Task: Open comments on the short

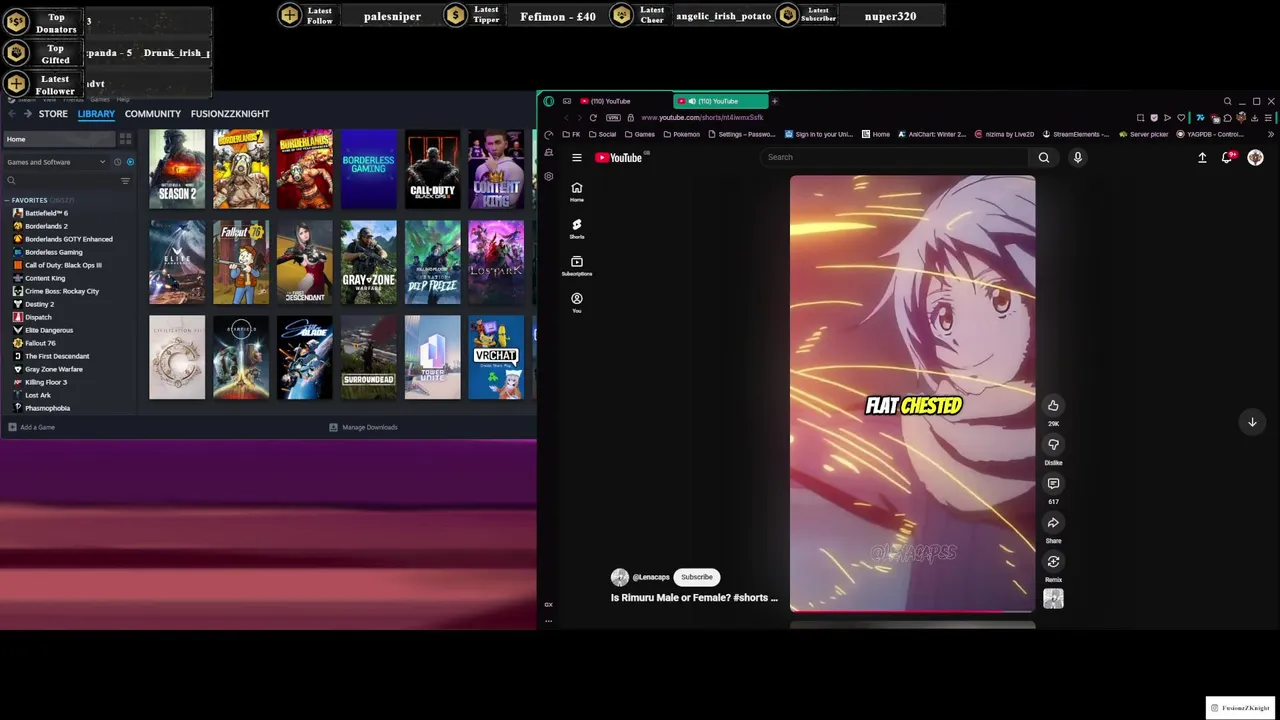Action: [x=1053, y=483]
